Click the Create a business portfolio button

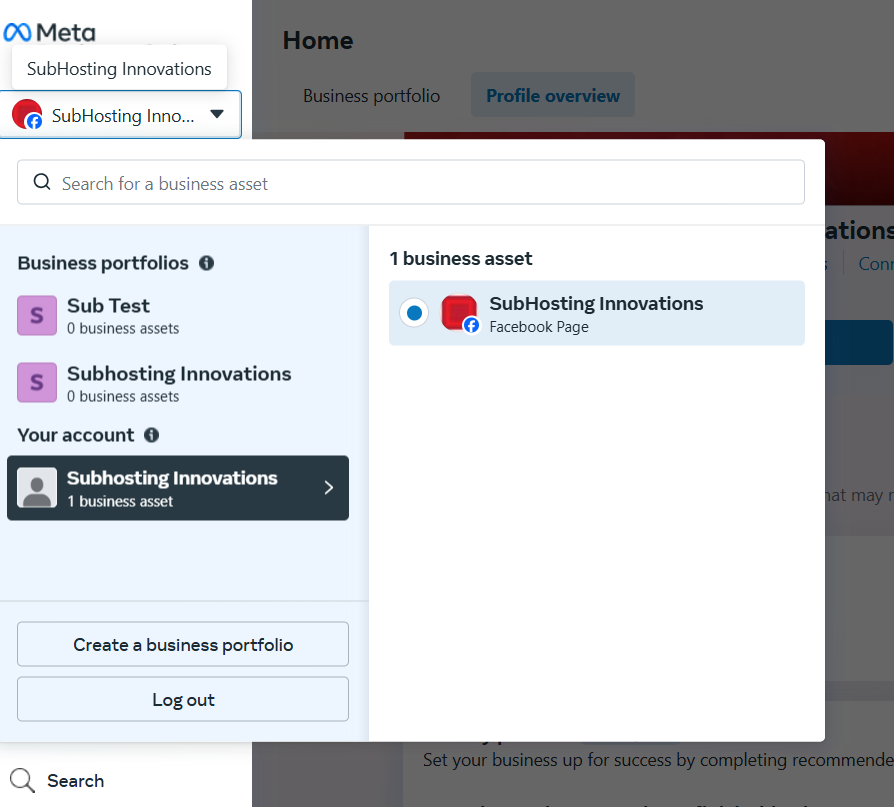coord(183,644)
